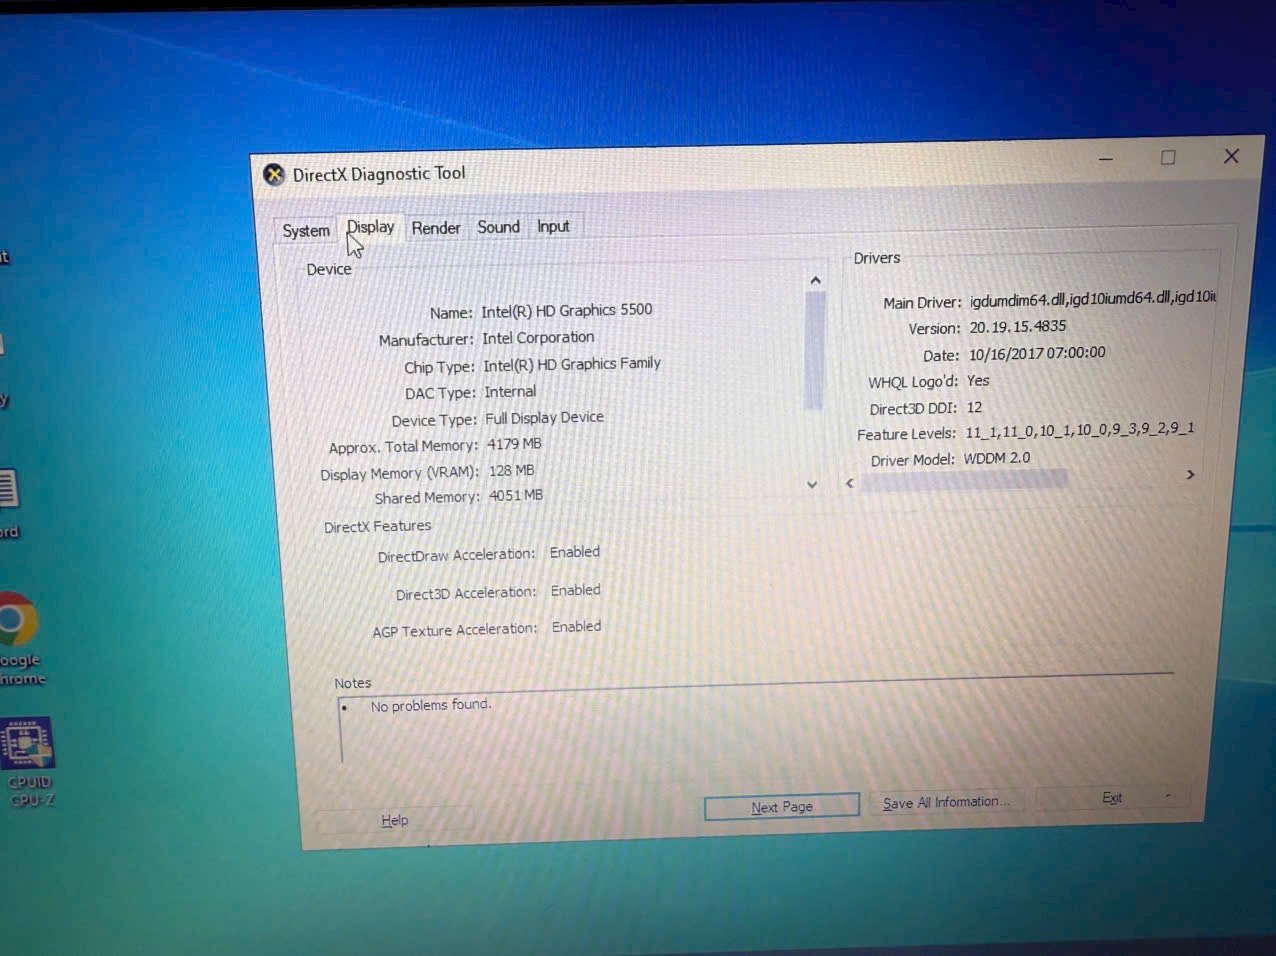Click the DAC Type Internal value
The image size is (1276, 956).
pyautogui.click(x=510, y=392)
